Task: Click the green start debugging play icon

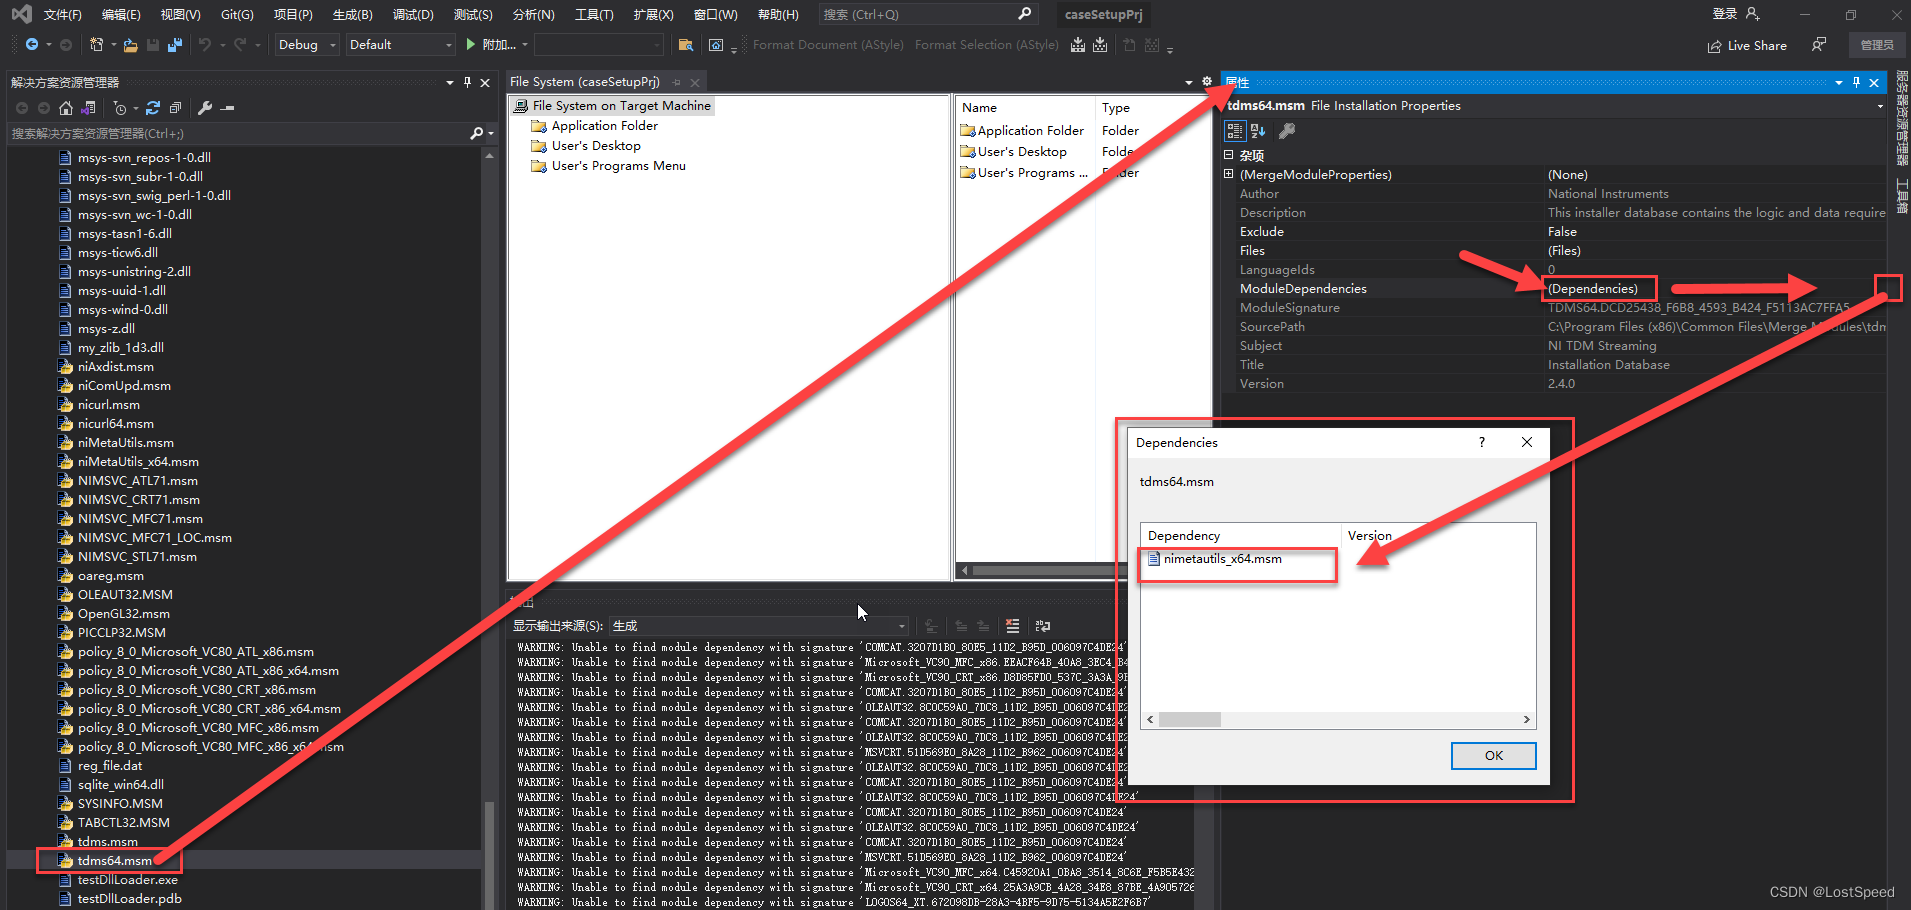Action: click(470, 45)
